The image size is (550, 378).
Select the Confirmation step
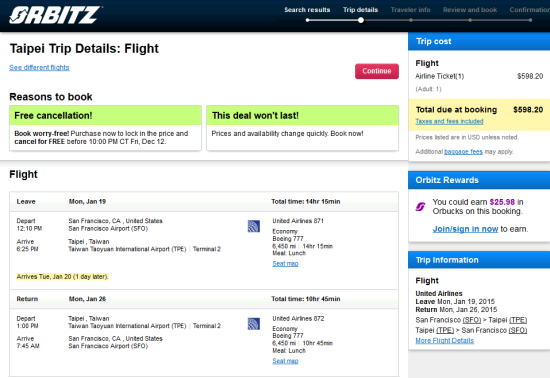530,10
